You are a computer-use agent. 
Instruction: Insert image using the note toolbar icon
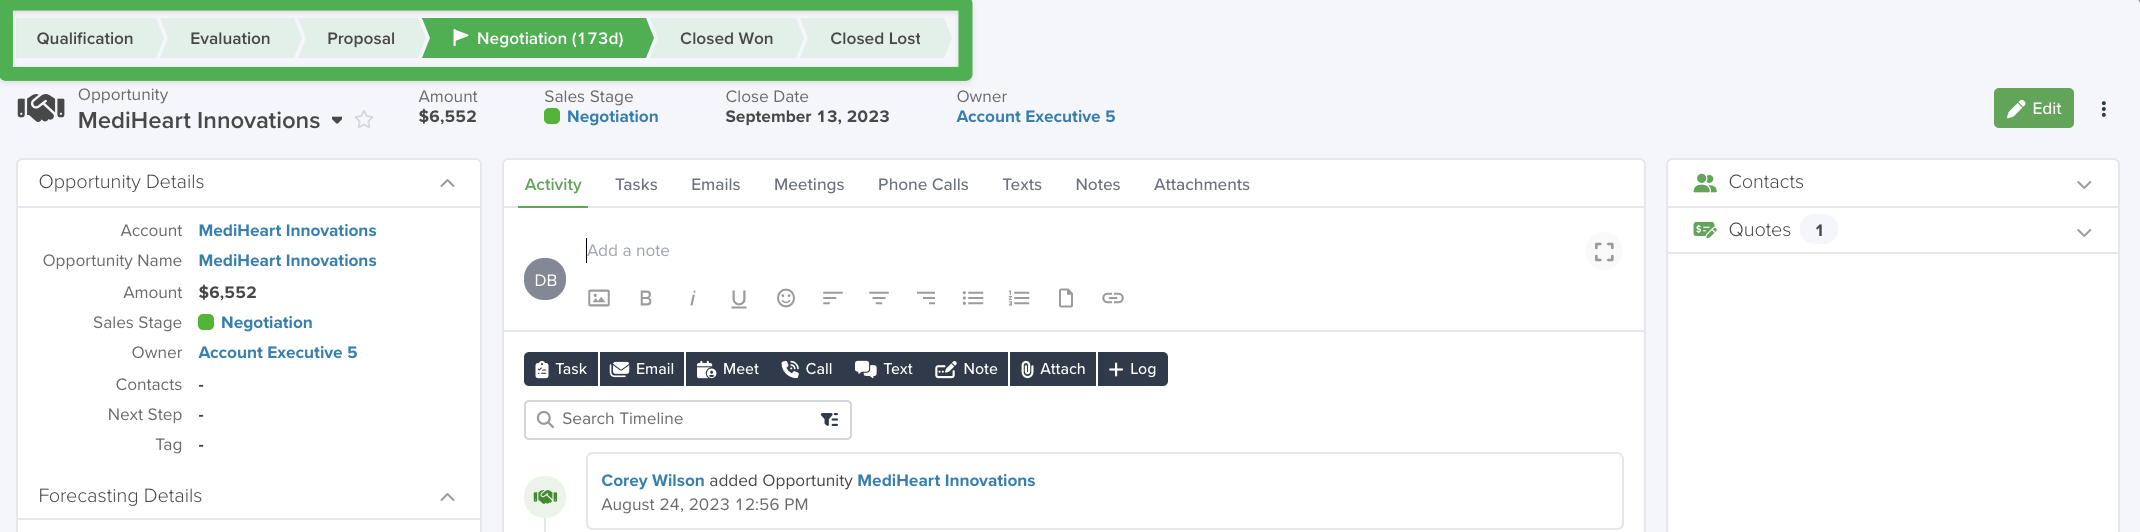599,298
